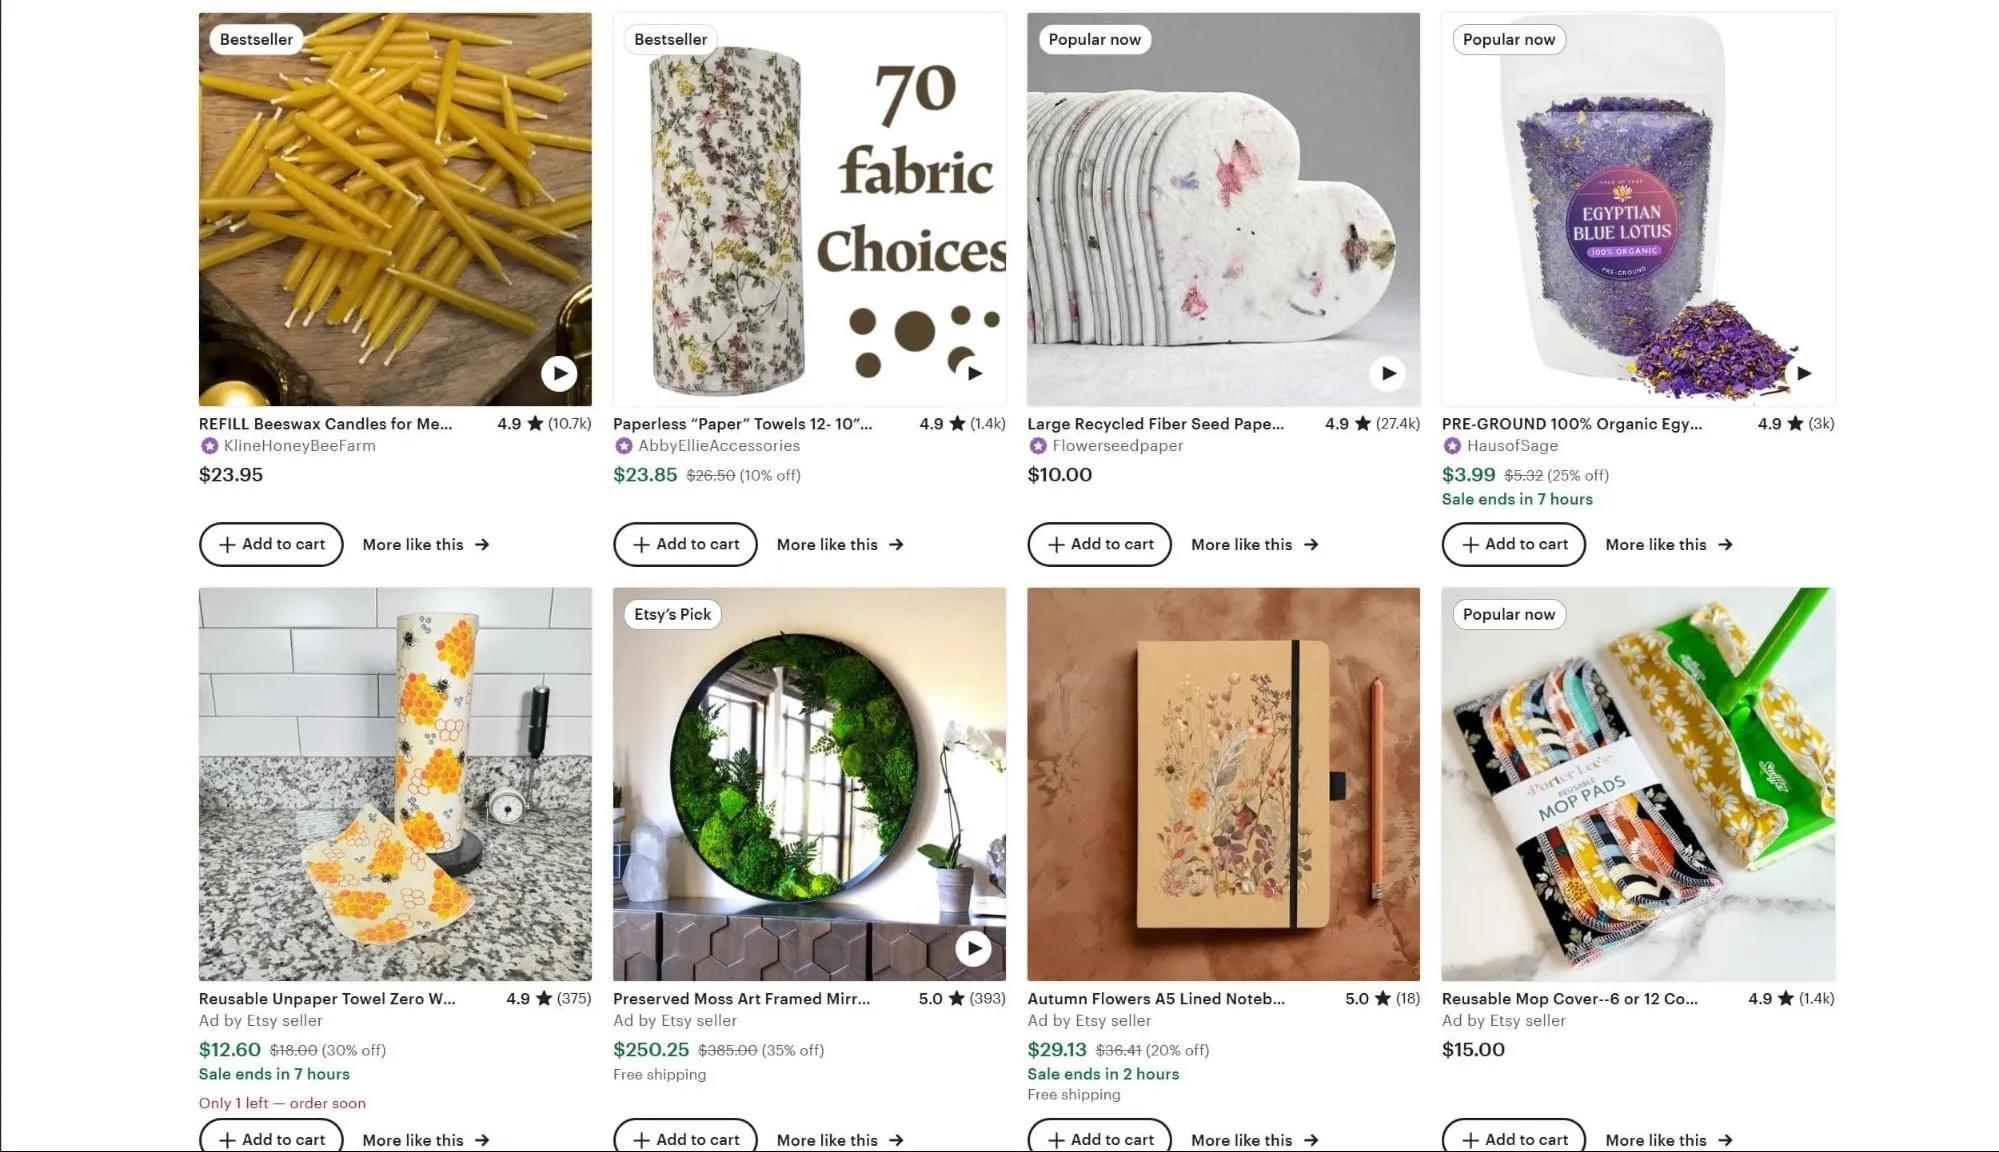
Task: Play the Paperless Towels product video
Action: 974,374
